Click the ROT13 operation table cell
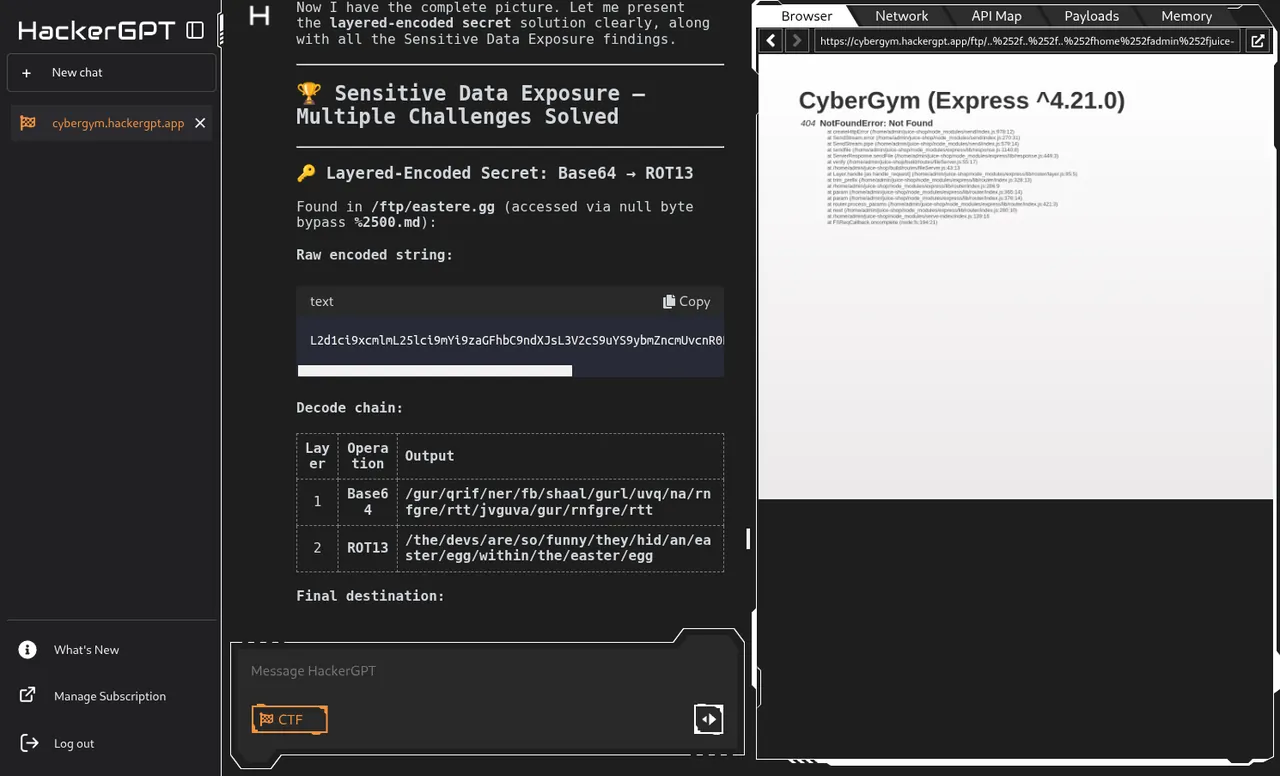Image resolution: width=1280 pixels, height=776 pixels. tap(367, 548)
